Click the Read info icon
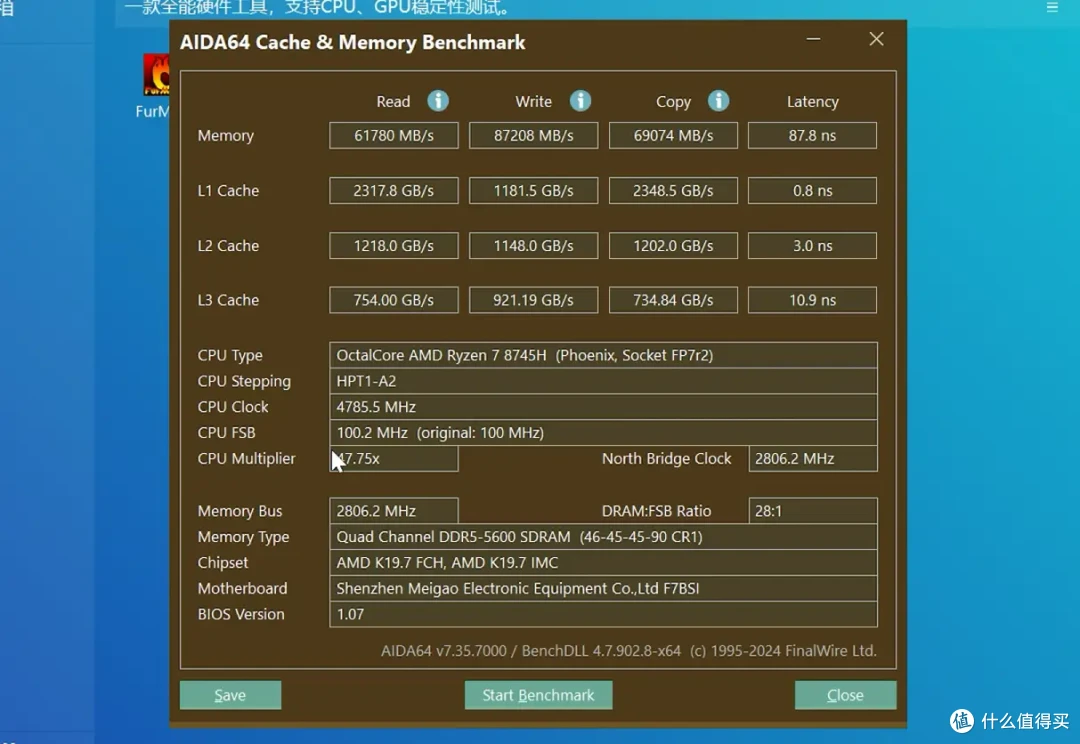Screen dimensions: 1080x744 point(438,101)
